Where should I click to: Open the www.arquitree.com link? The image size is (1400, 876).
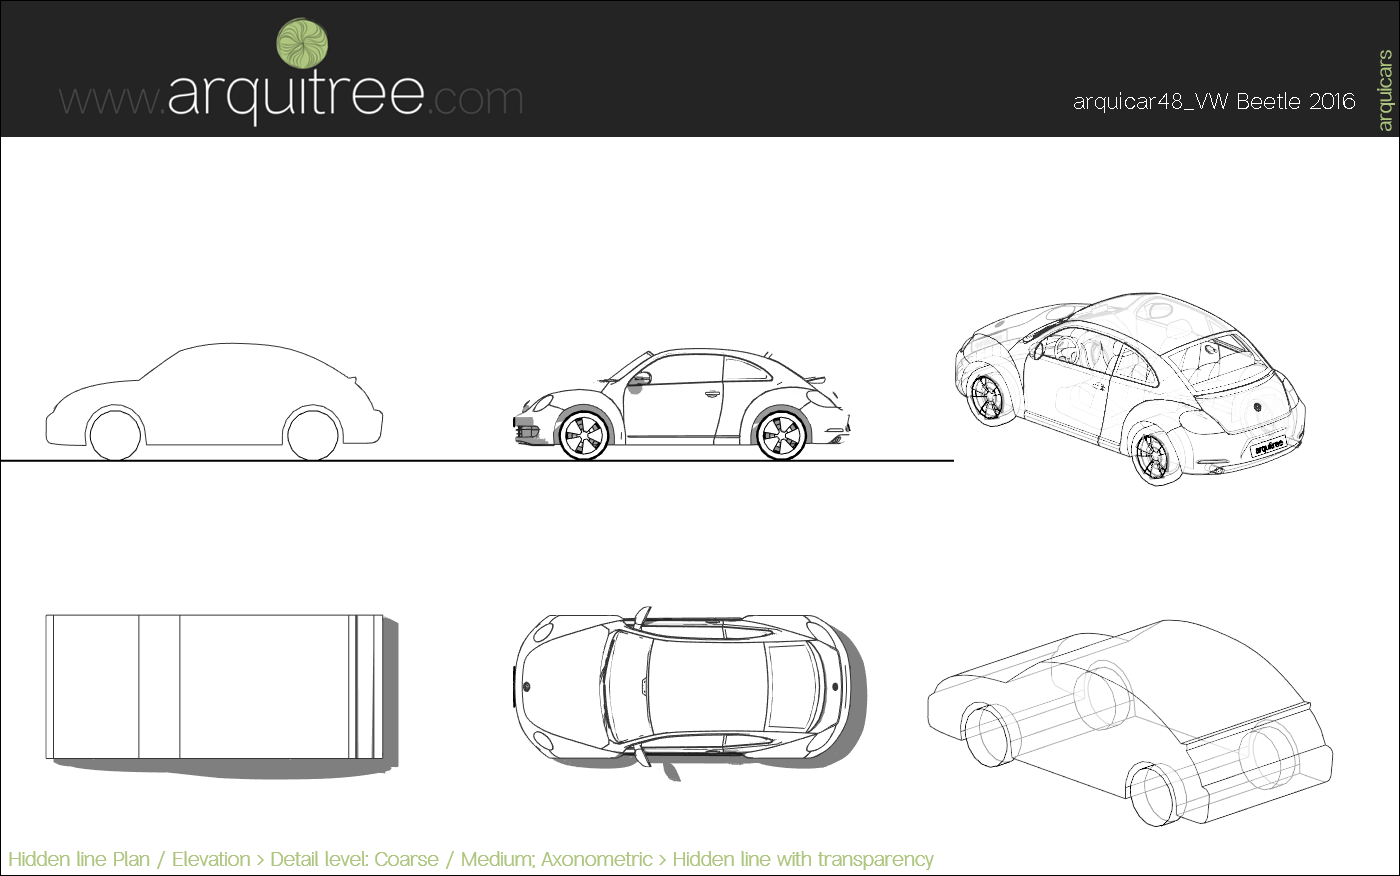pos(291,97)
